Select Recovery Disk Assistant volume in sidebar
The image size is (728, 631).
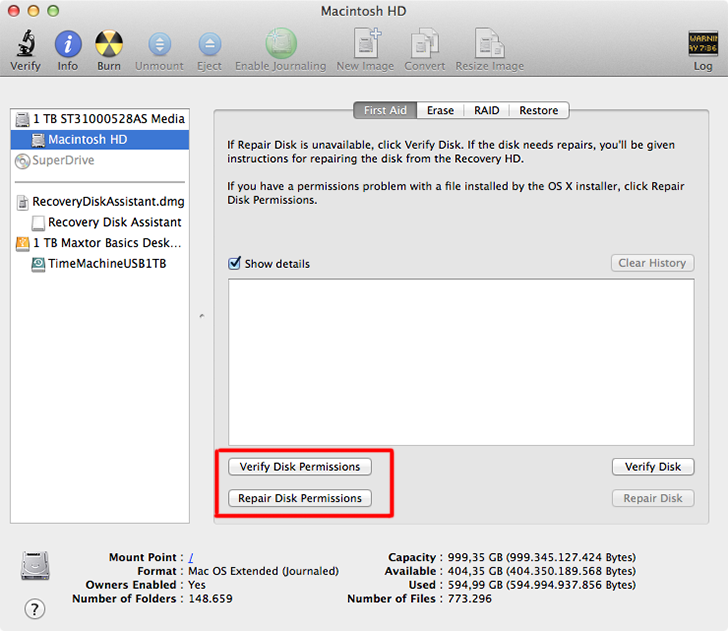pos(100,222)
